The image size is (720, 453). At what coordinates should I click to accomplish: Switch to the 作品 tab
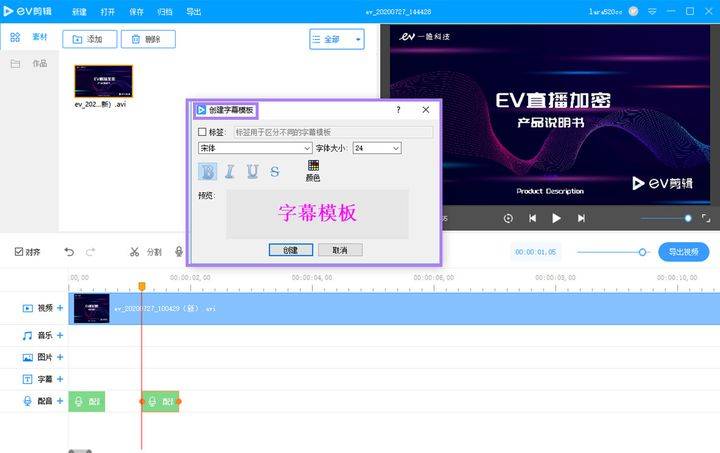39,64
